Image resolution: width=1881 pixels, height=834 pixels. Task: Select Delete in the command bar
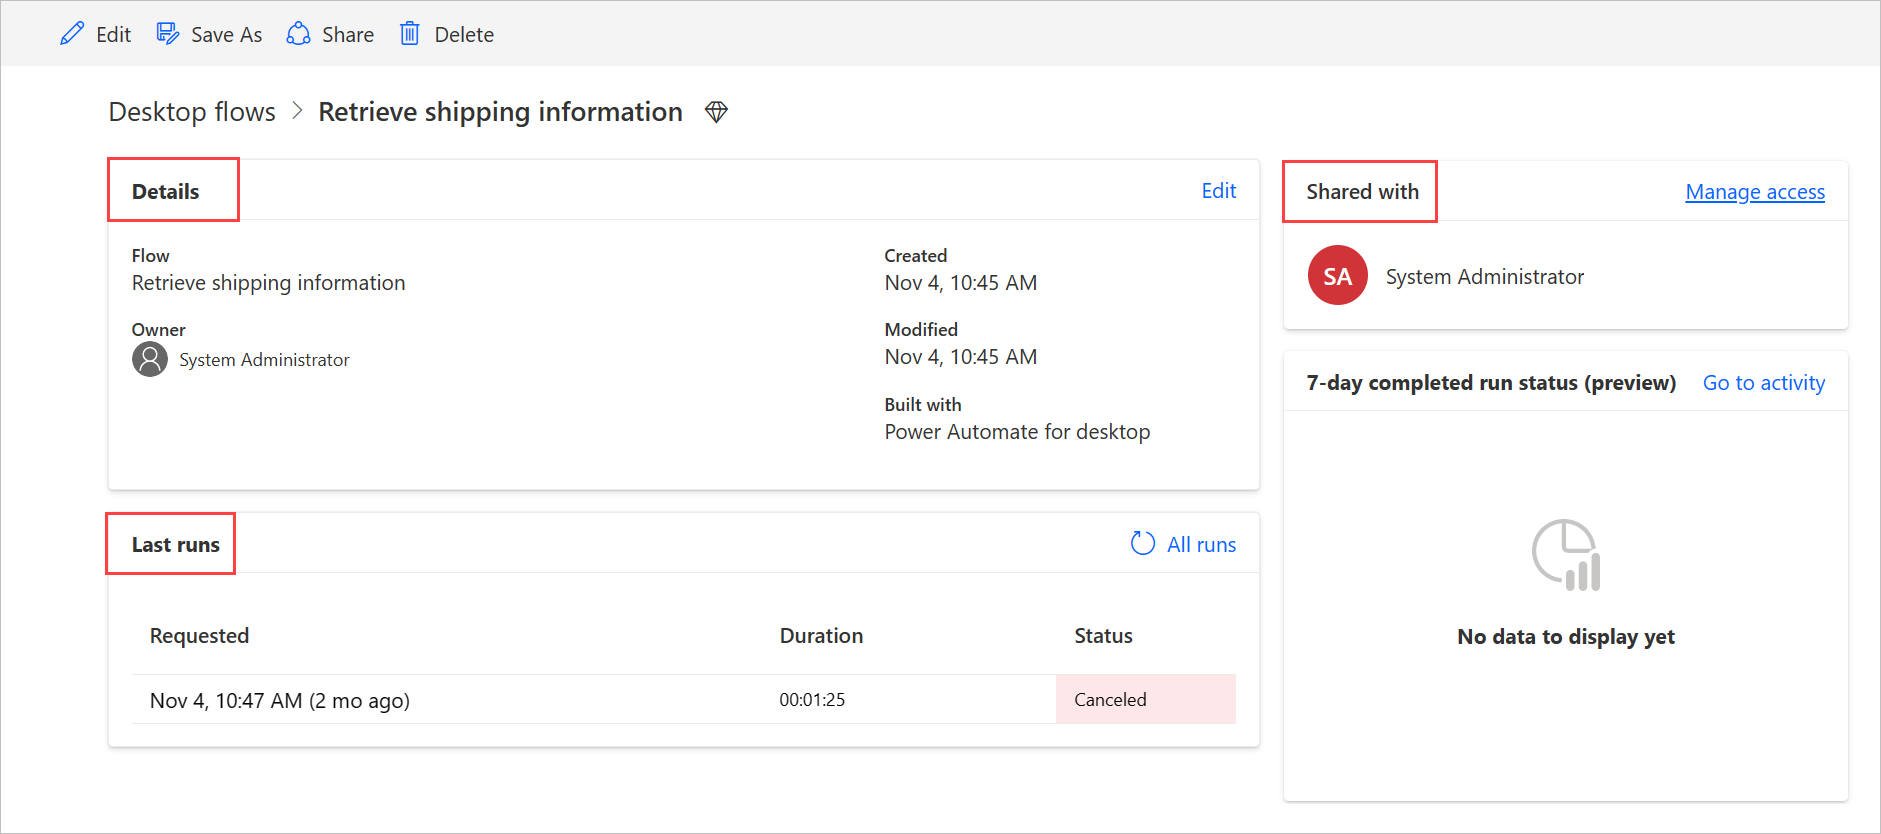pos(464,35)
